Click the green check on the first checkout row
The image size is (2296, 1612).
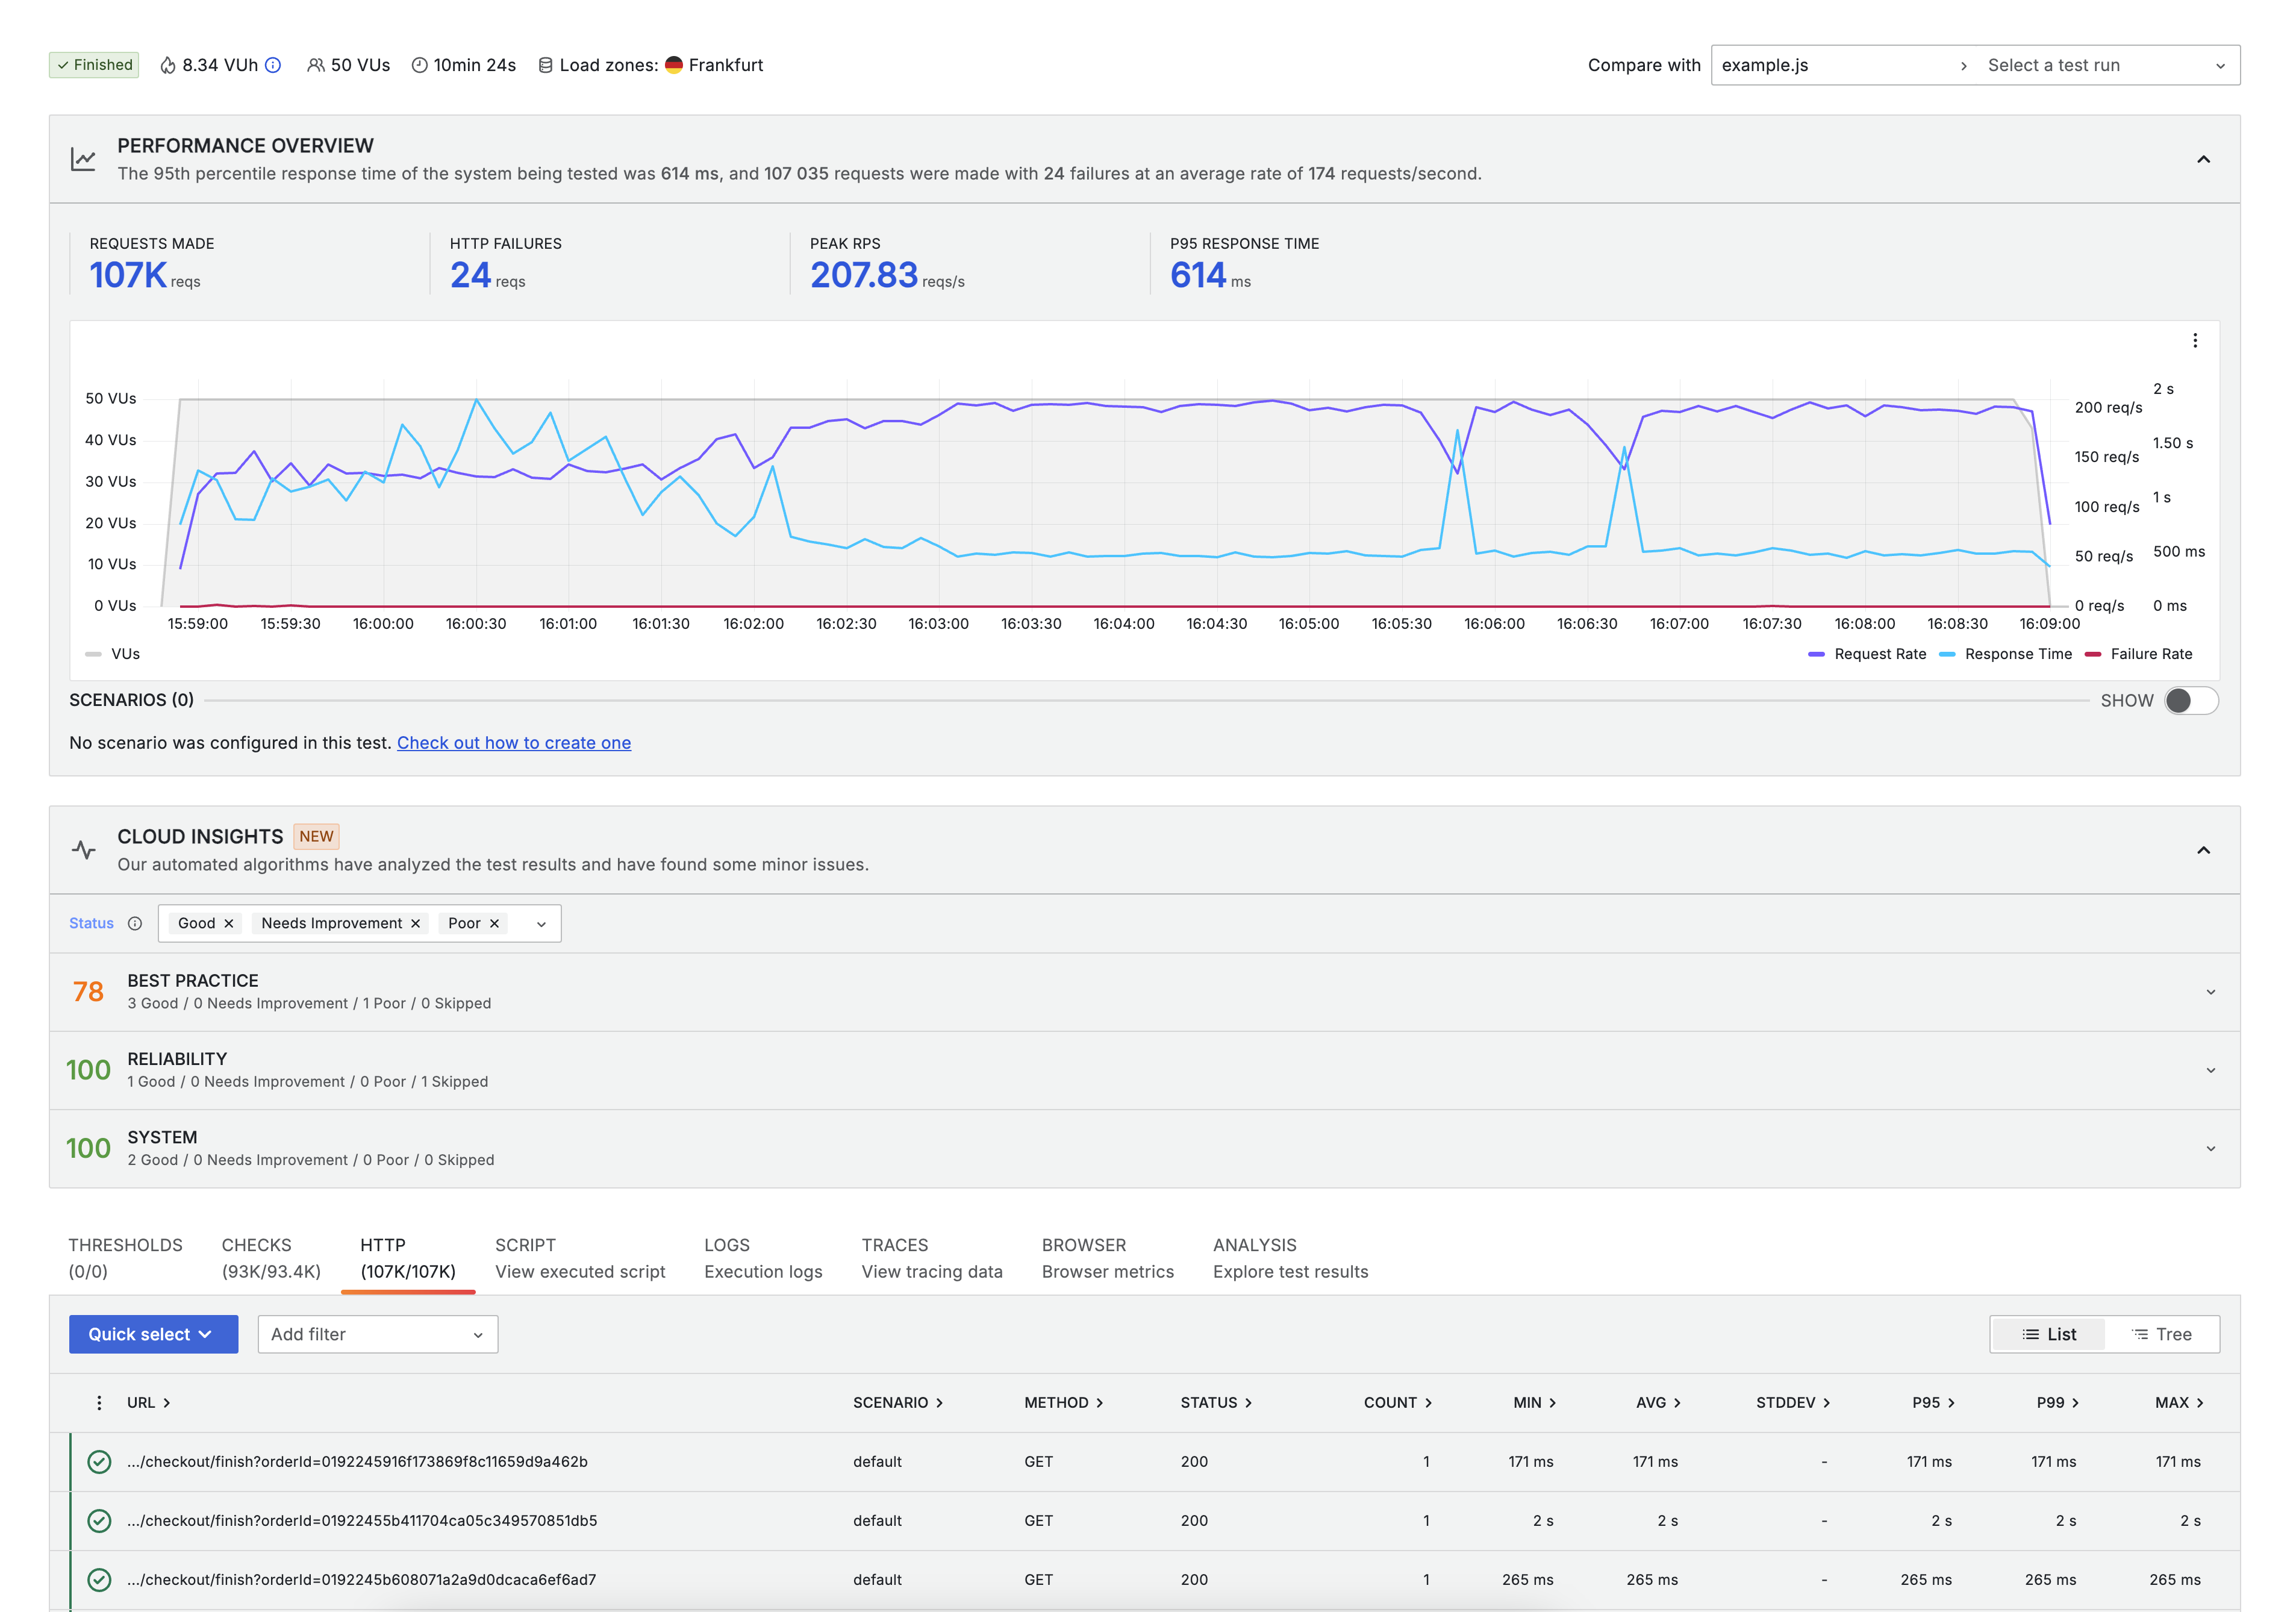[x=99, y=1461]
